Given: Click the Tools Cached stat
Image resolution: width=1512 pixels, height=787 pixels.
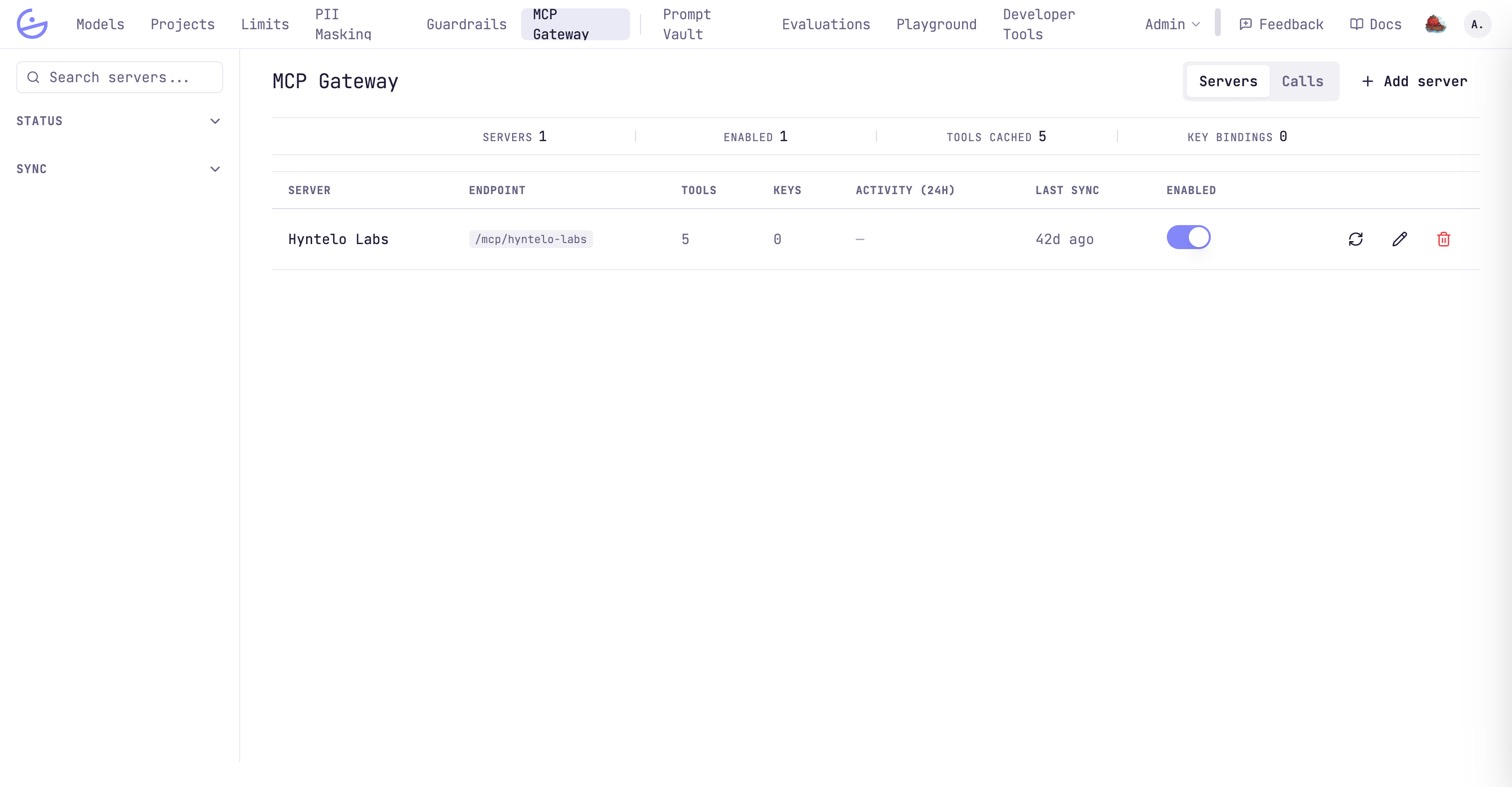Looking at the screenshot, I should coord(996,136).
